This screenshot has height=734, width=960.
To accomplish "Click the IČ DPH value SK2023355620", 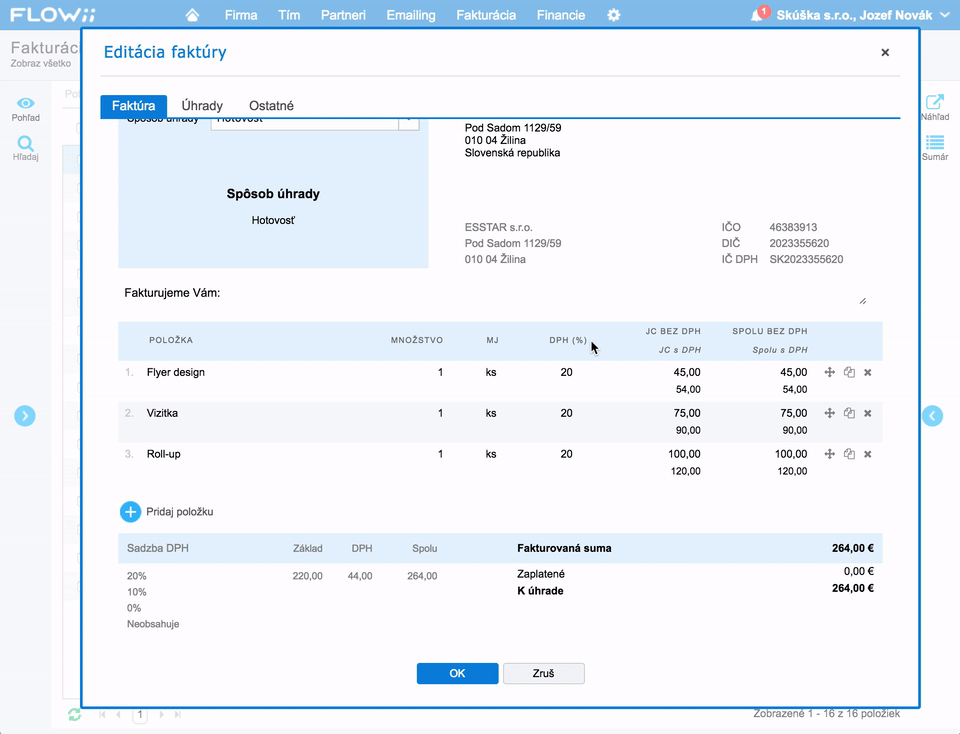I will [806, 260].
